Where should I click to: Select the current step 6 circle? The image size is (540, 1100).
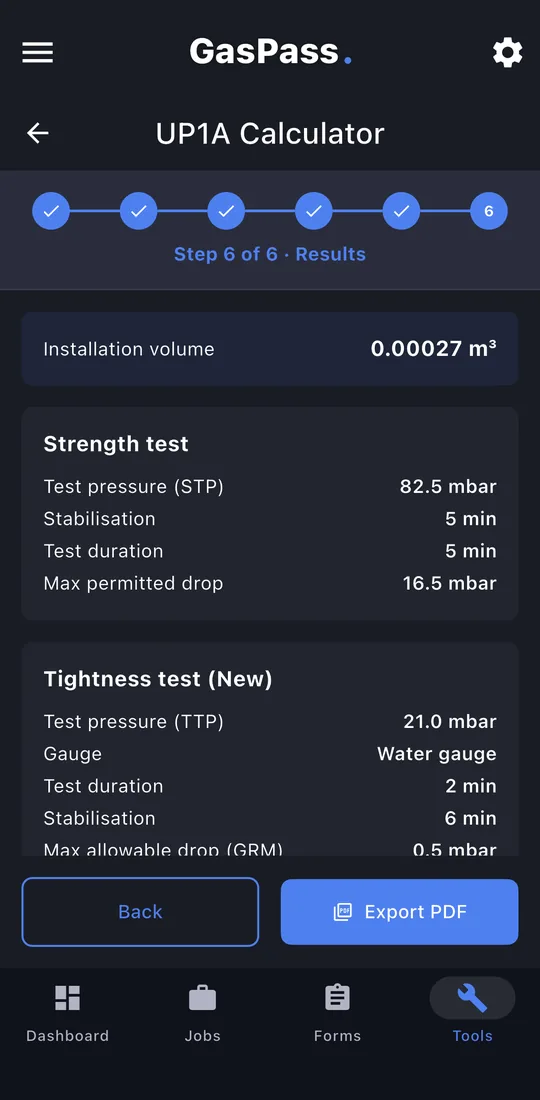click(x=489, y=211)
